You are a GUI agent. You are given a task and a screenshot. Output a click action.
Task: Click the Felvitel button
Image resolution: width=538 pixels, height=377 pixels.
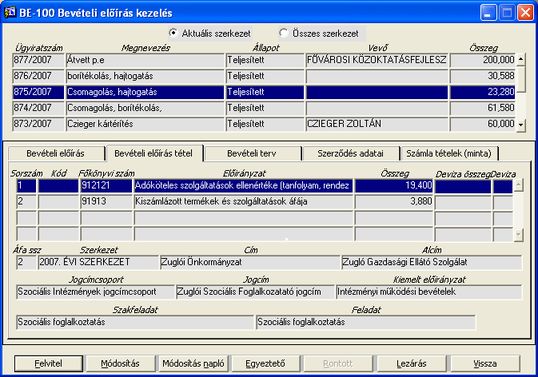(48, 363)
